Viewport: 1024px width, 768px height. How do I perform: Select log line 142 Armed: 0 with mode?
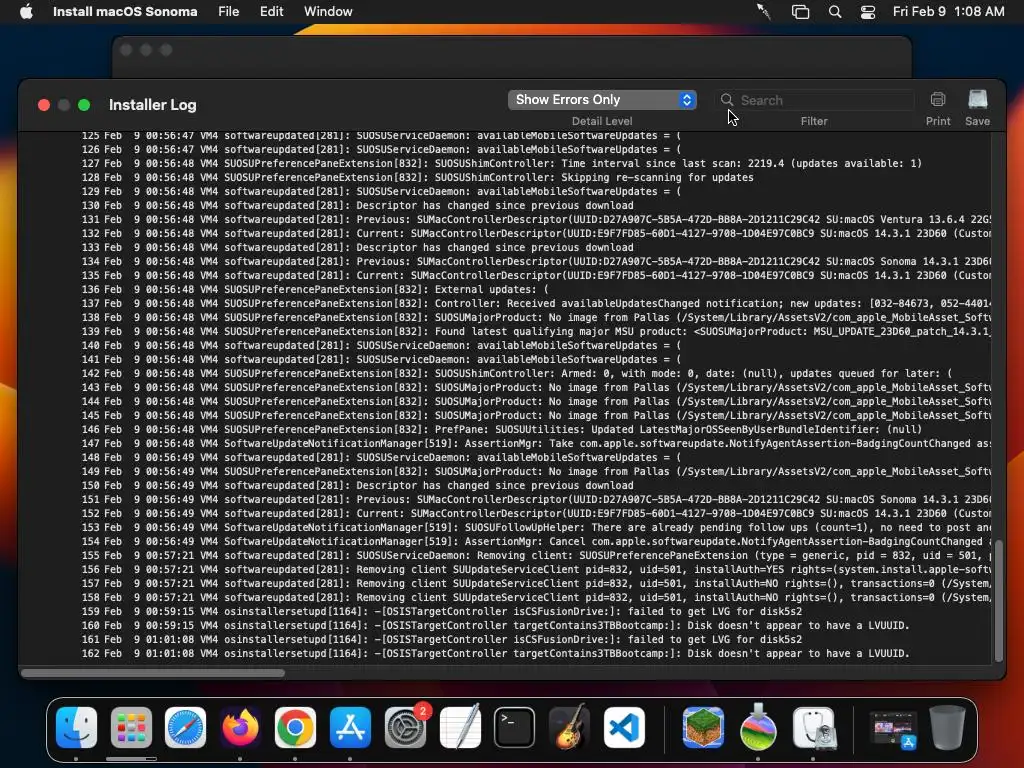pos(517,374)
